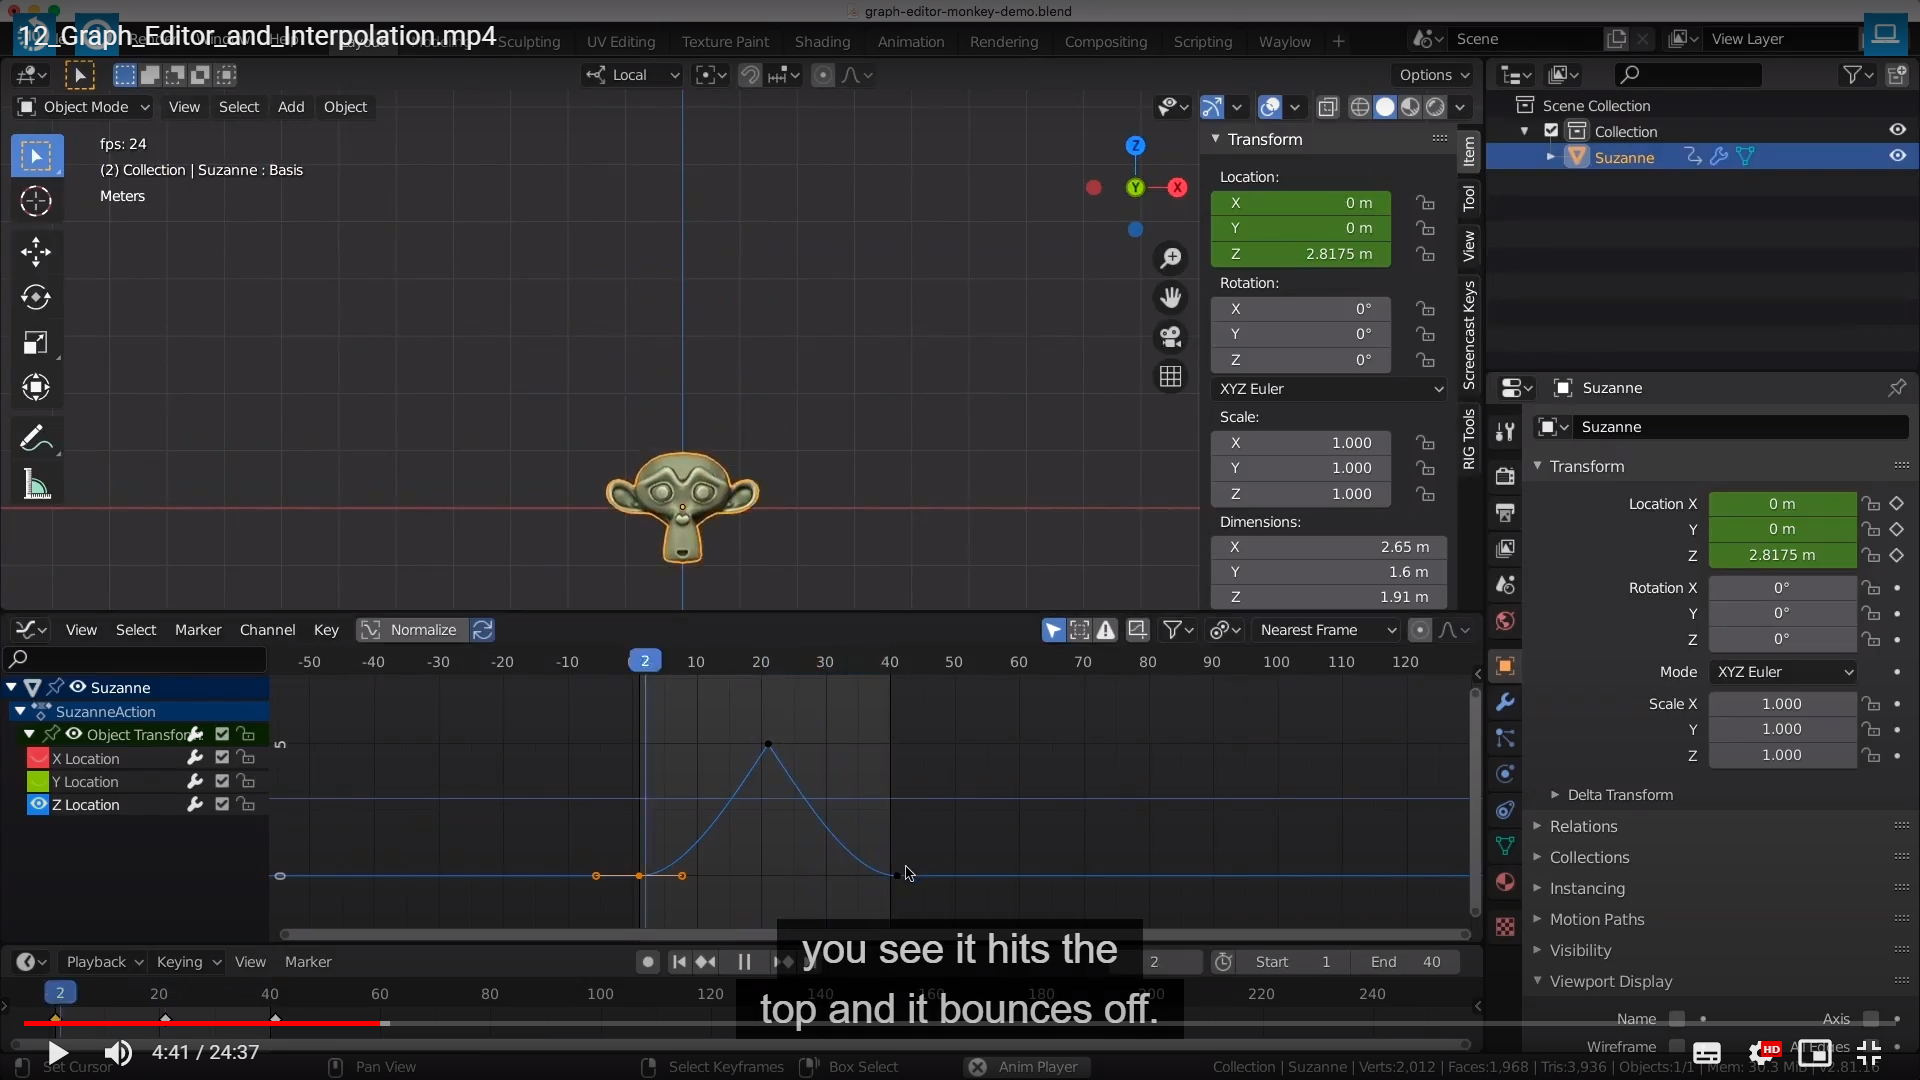This screenshot has height=1080, width=1920.
Task: Hide Suzanne object in outliner
Action: coord(1897,156)
